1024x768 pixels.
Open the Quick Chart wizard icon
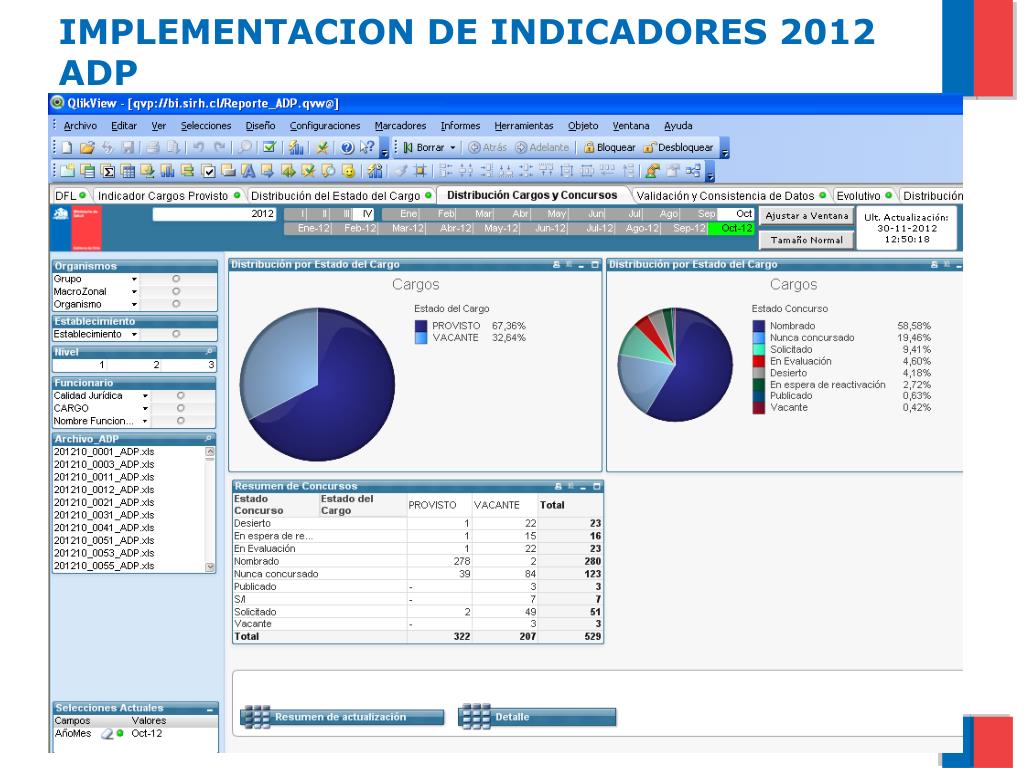[x=296, y=148]
